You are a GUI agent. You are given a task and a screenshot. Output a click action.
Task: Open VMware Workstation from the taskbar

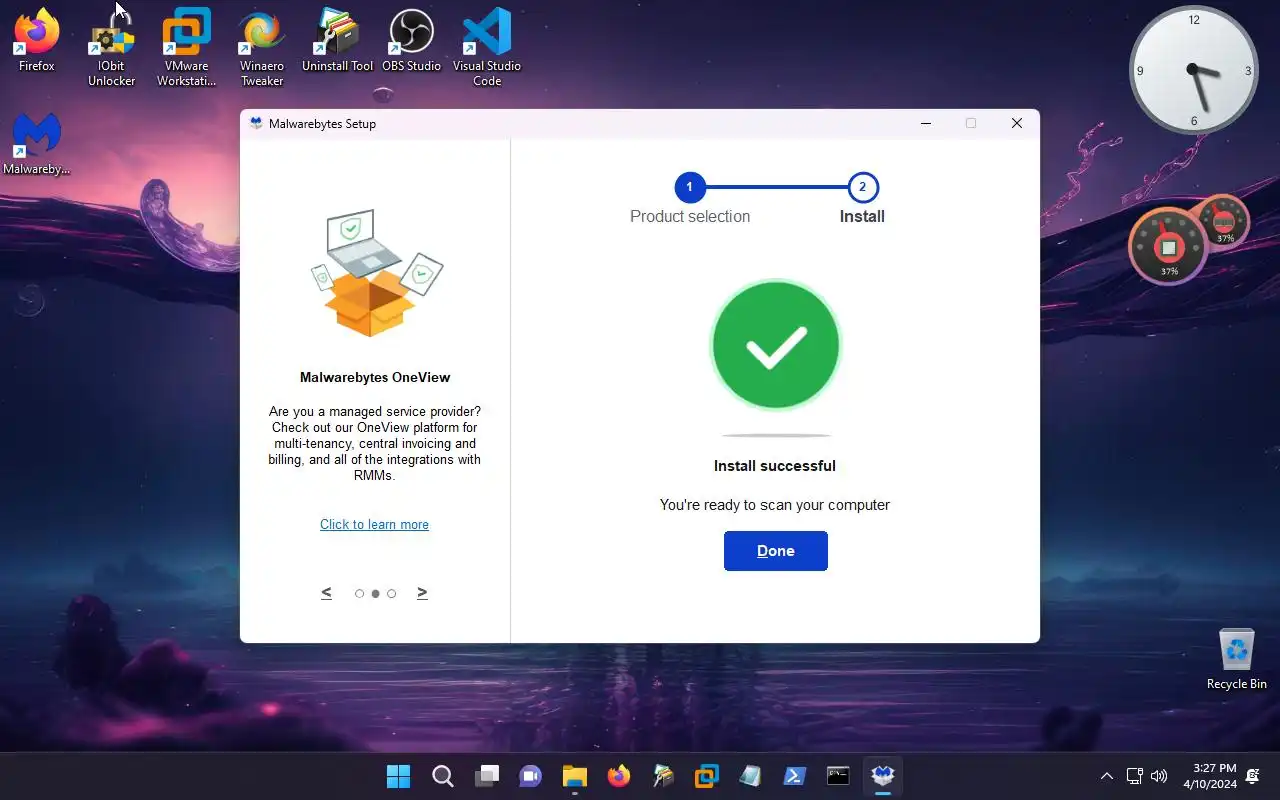click(707, 776)
